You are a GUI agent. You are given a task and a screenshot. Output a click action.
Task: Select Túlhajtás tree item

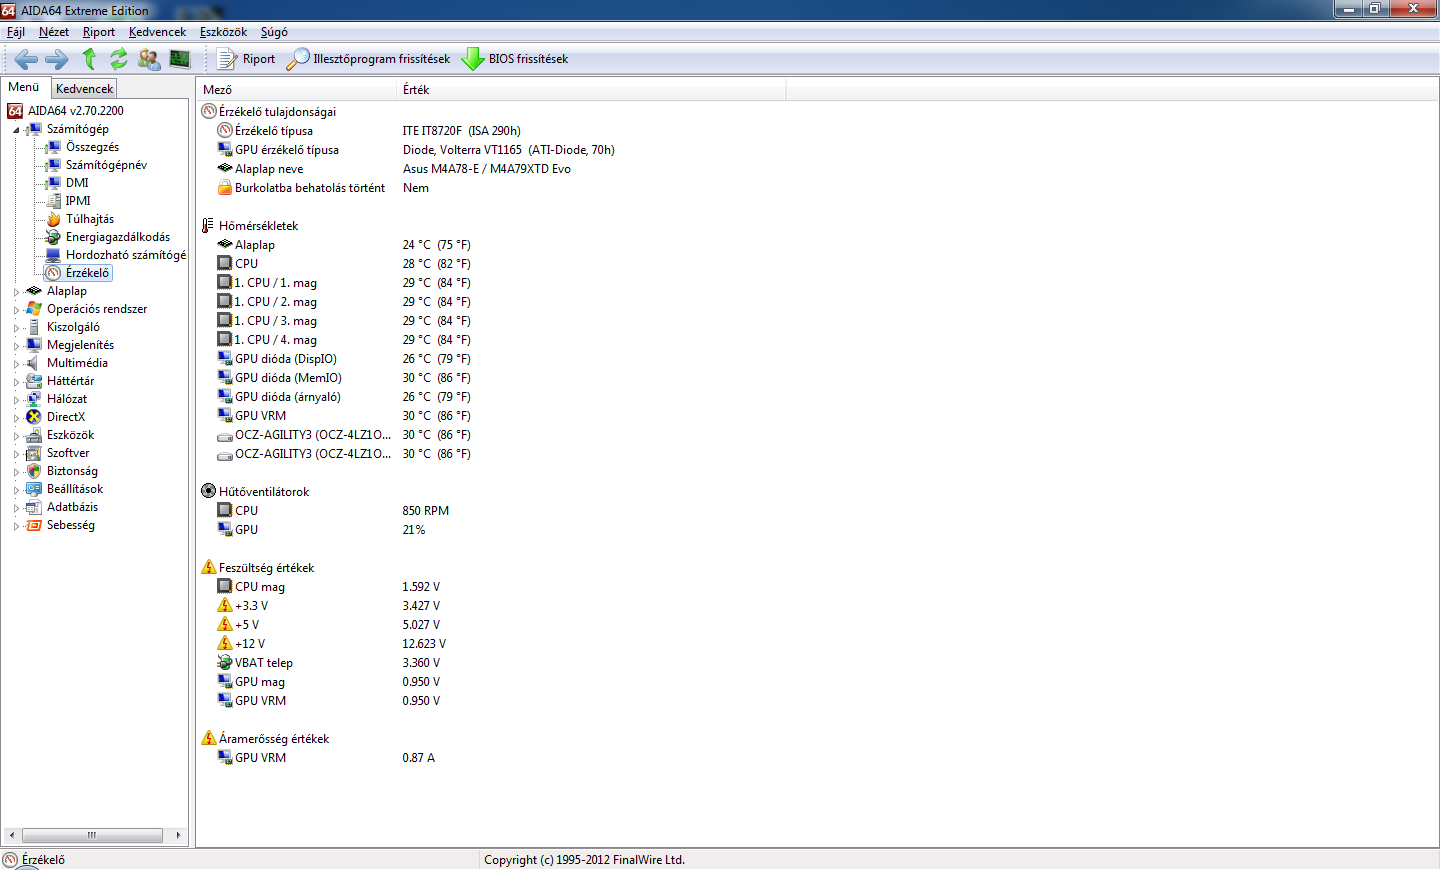click(90, 219)
